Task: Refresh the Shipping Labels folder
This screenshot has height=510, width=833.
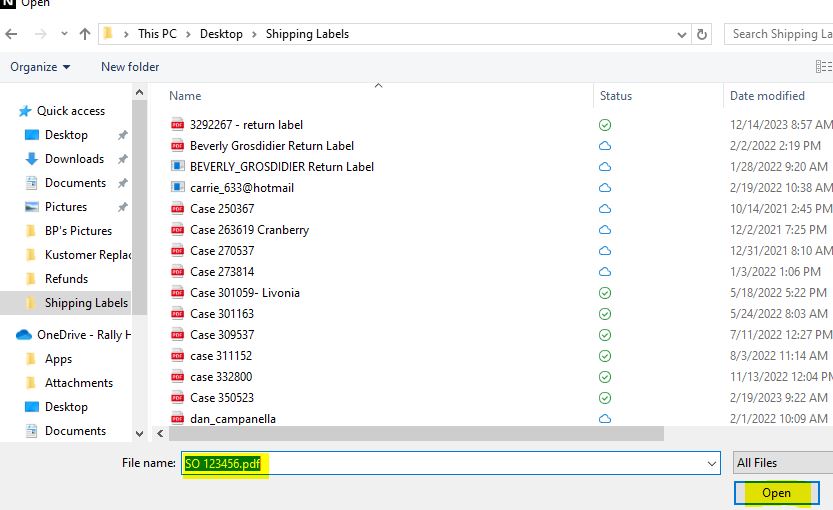Action: (702, 35)
